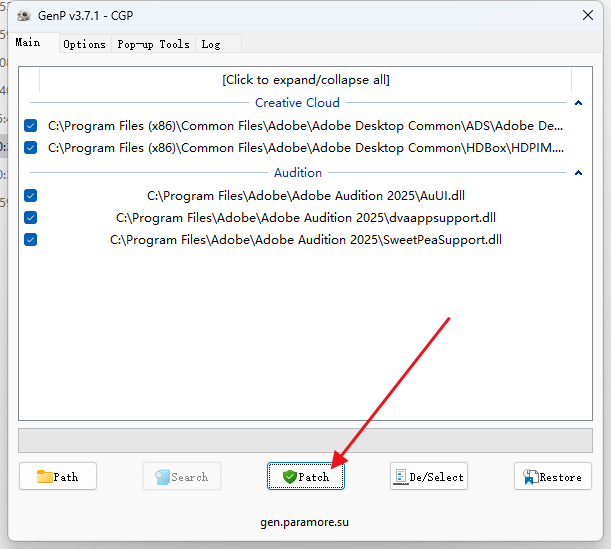The width and height of the screenshot is (611, 549).
Task: Uncheck the ADS Adobe Desktop Common file checkbox
Action: (x=30, y=125)
